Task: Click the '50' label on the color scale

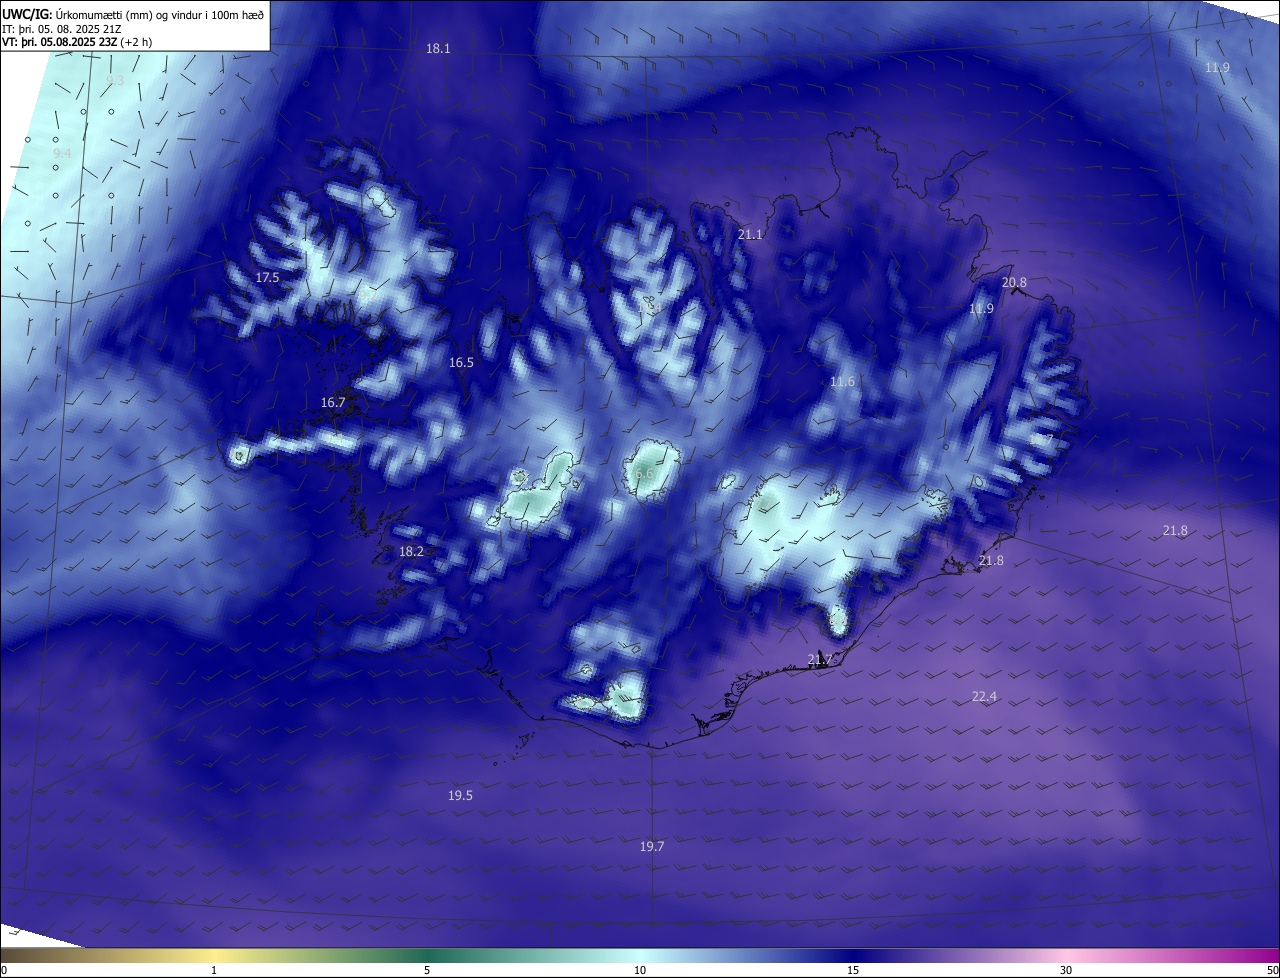Action: pos(1272,970)
